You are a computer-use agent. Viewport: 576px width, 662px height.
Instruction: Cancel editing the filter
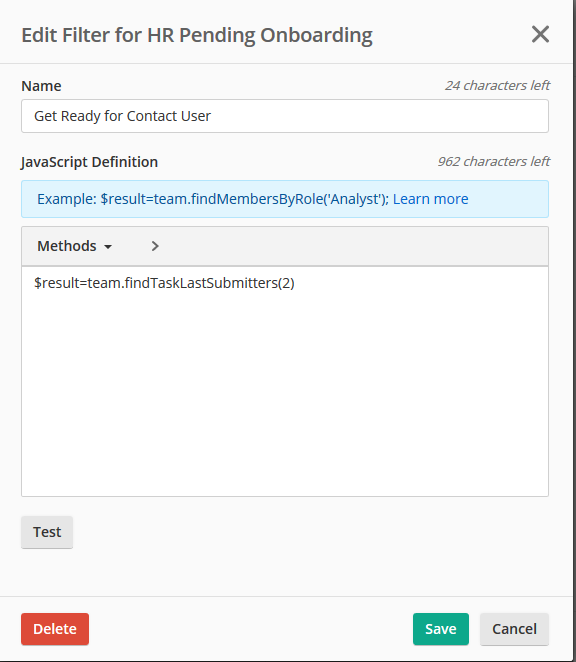coord(514,629)
